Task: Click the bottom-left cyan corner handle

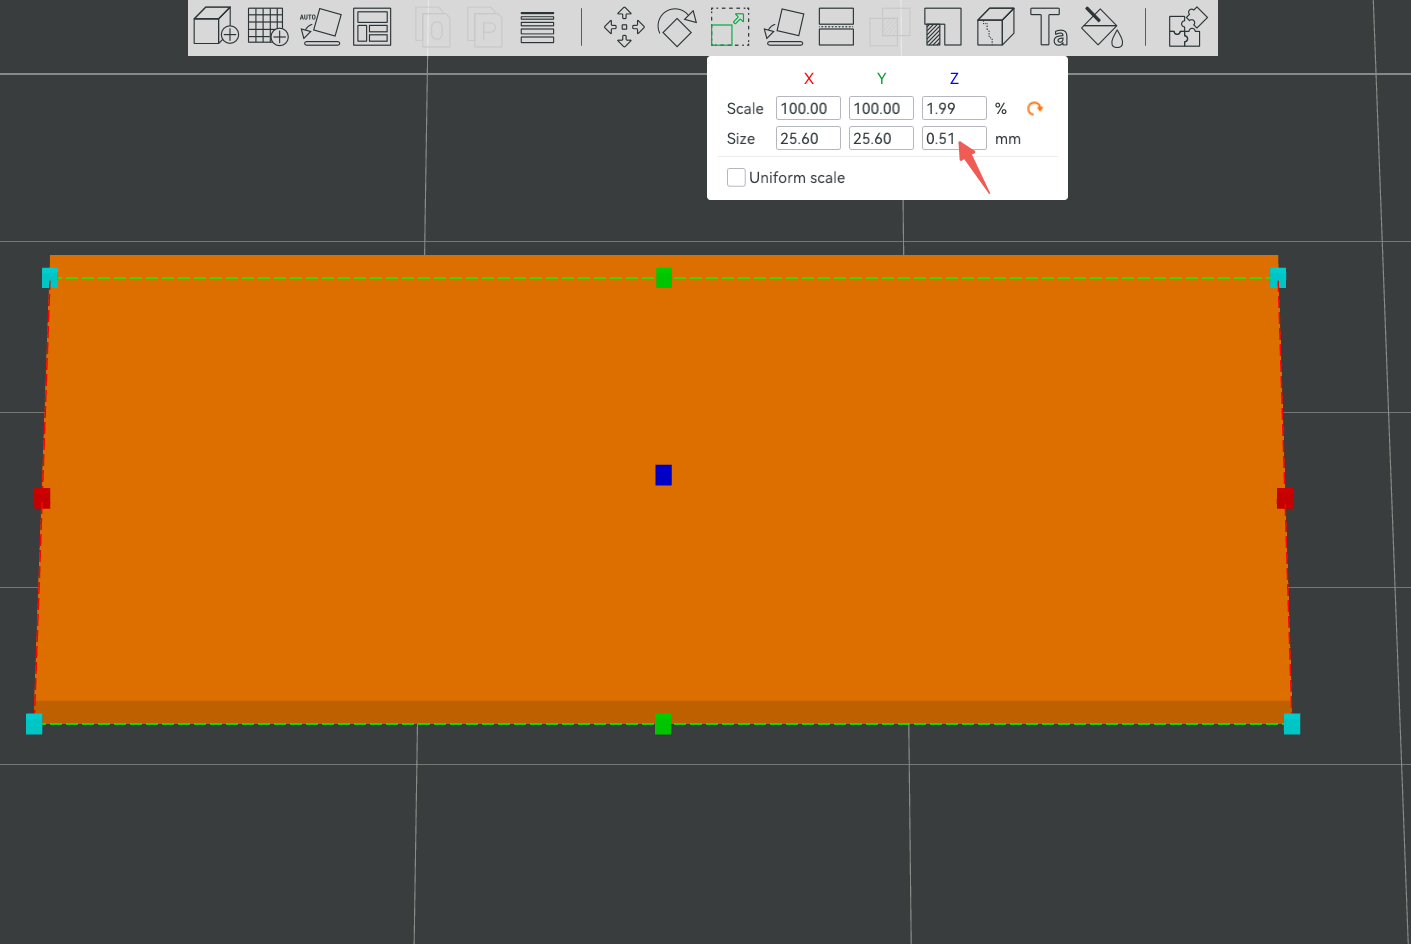Action: 34,724
